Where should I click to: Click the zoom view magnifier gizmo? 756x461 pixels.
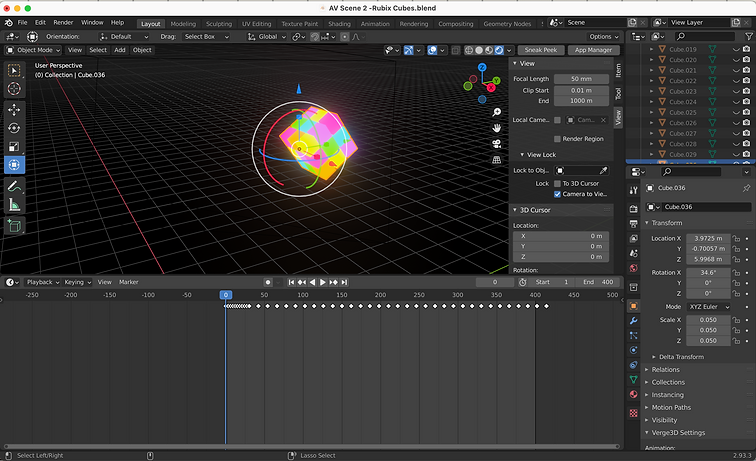point(497,112)
